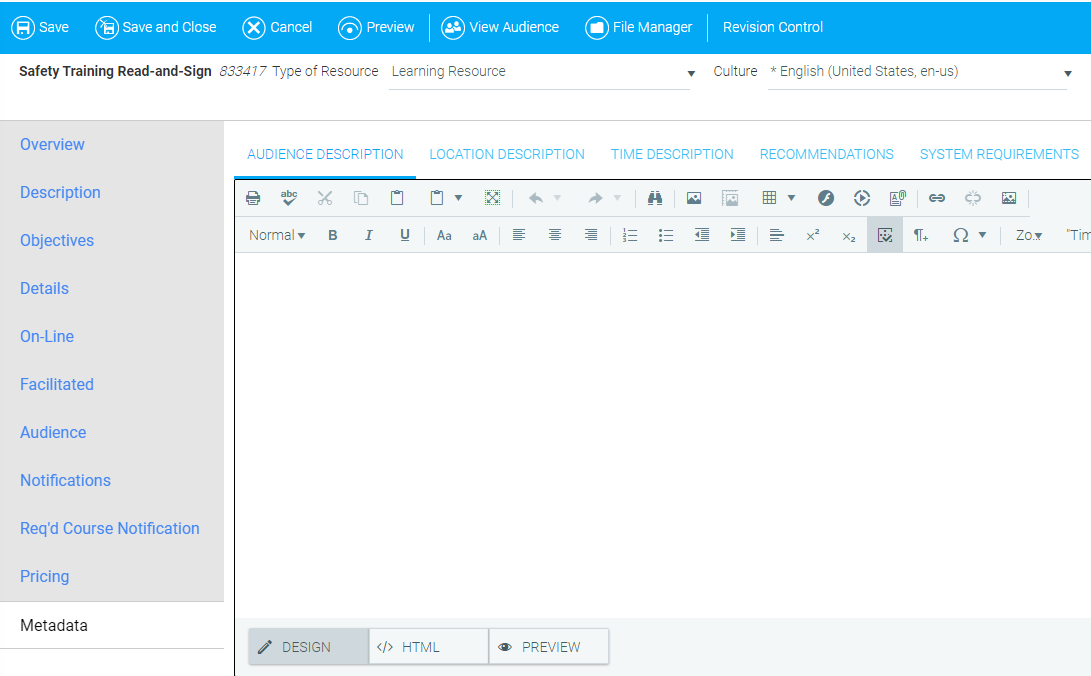Click the Insert Hyperlink icon

click(x=937, y=198)
